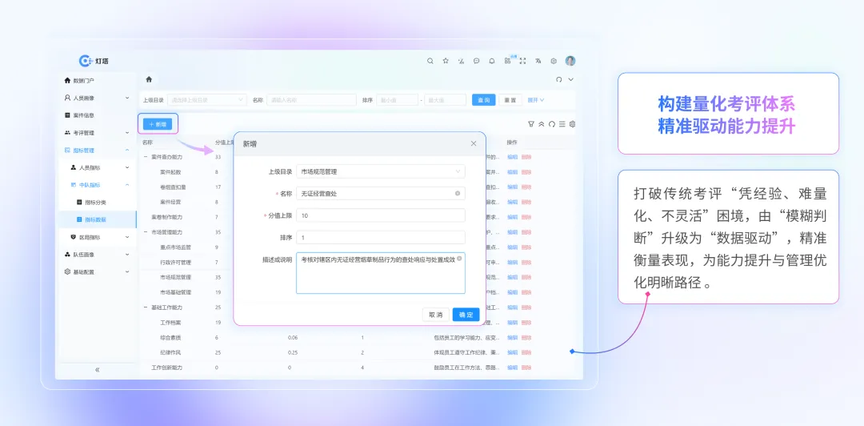Toggle fullscreen via the expand-arrows icon
The image size is (864, 426).
point(523,61)
